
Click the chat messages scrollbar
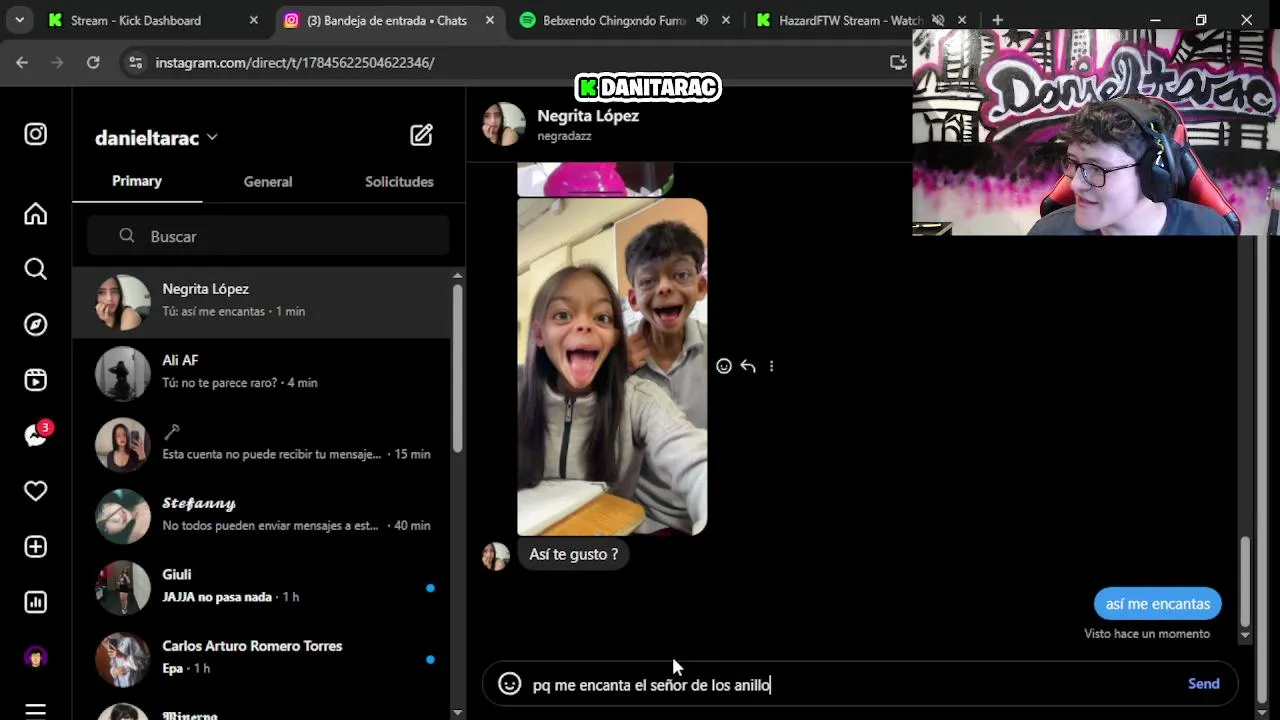(x=1245, y=580)
